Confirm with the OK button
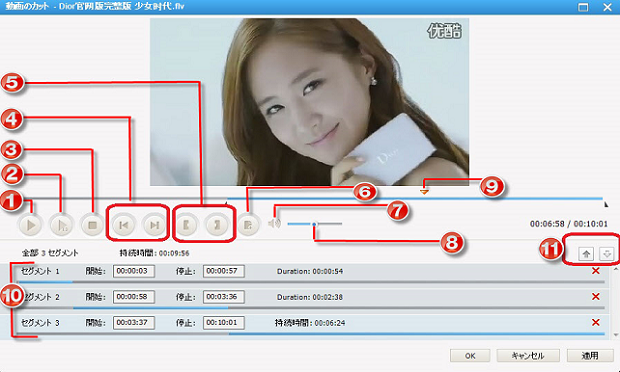Screen dimensions: 620x372 [470, 356]
